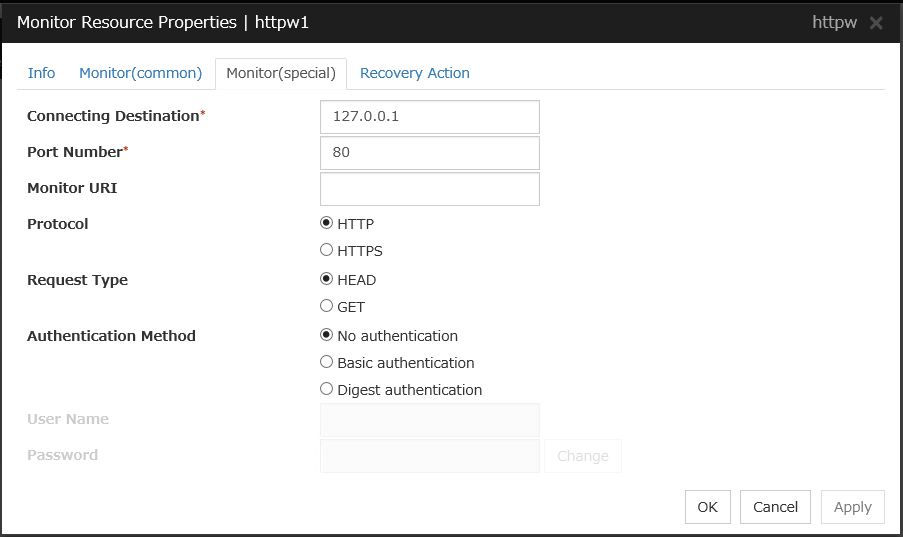Select No authentication option
The image size is (903, 537).
point(327,336)
